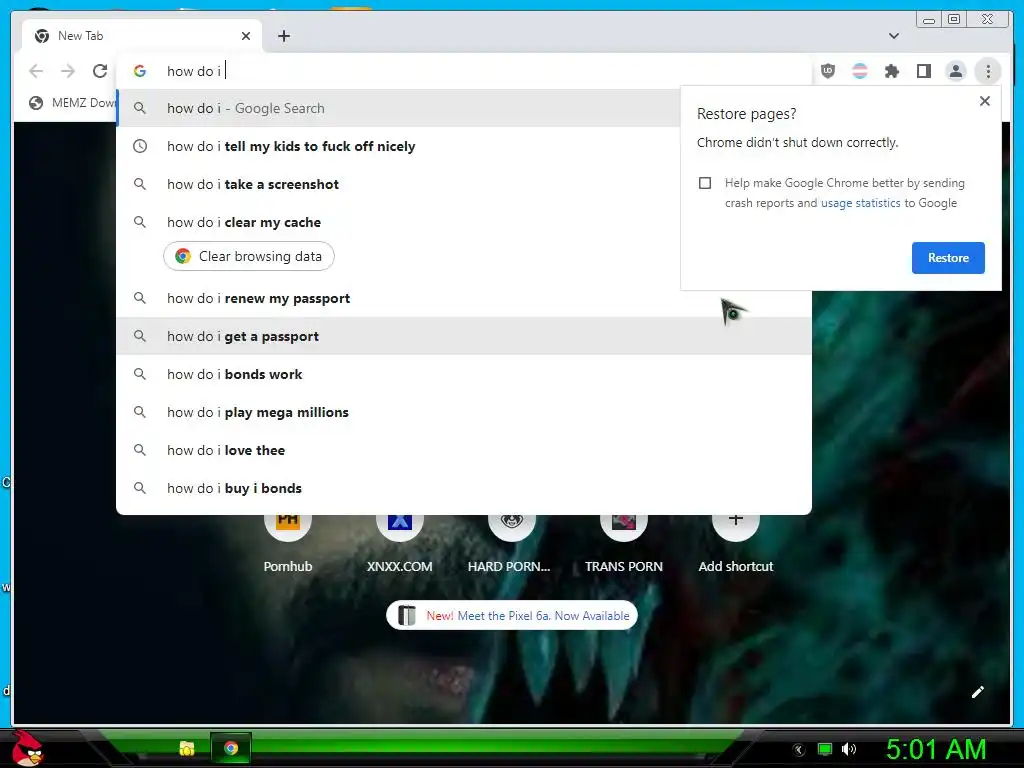
Task: Open the file explorer taskbar icon
Action: click(x=187, y=748)
